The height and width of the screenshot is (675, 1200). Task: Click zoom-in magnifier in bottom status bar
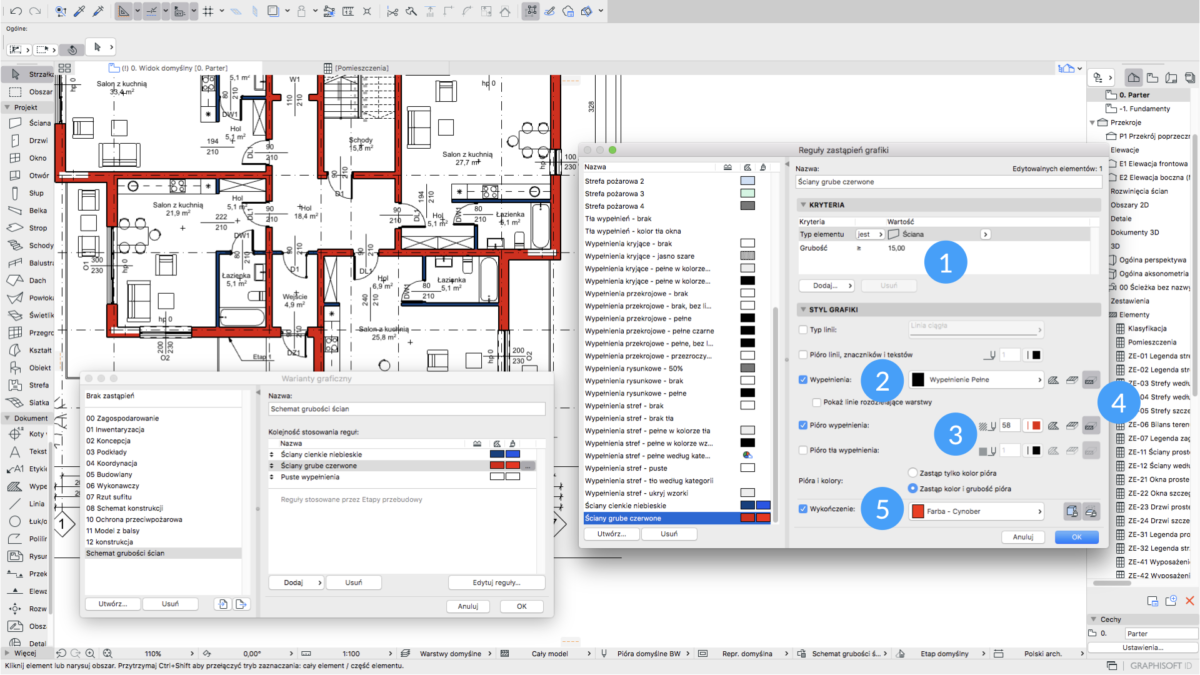[91, 652]
